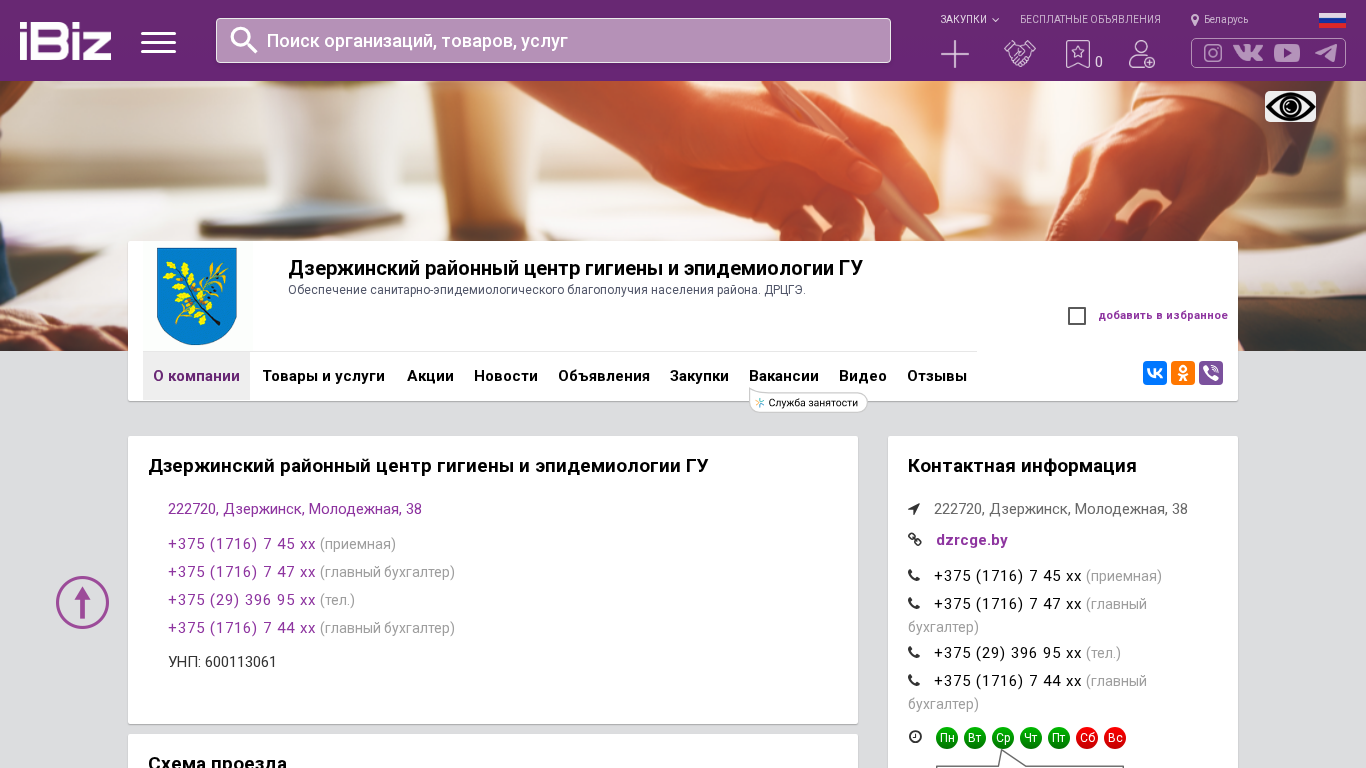
Task: Click the clock icon for working hours
Action: click(915, 737)
